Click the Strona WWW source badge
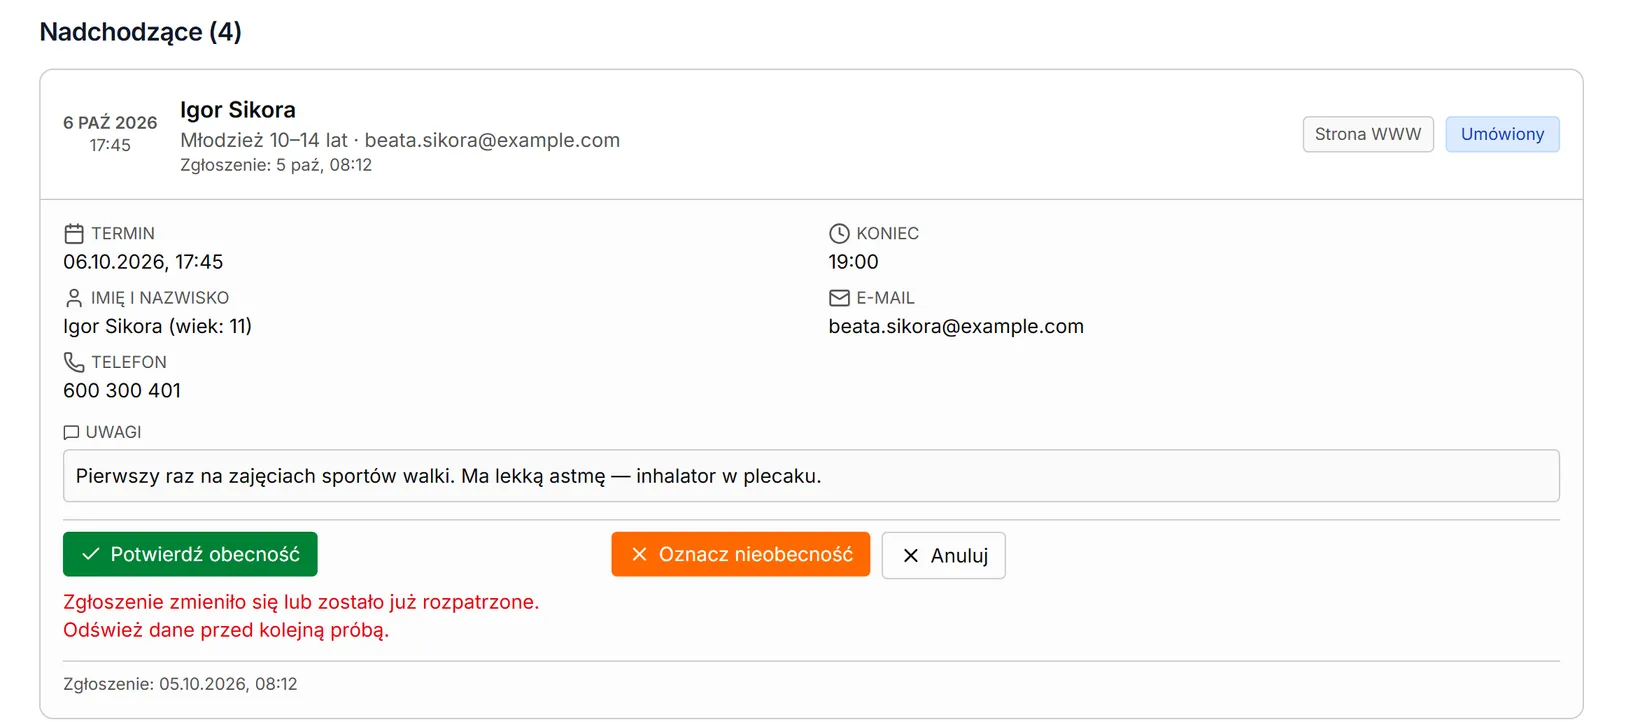Screen dimensions: 1640x722 1368,134
